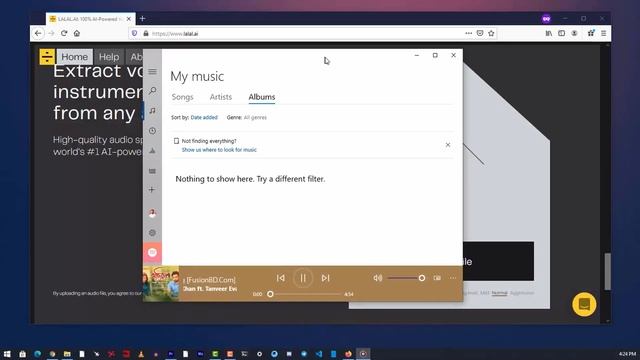Viewport: 640px width, 360px height.
Task: Pause the playing song
Action: click(303, 278)
